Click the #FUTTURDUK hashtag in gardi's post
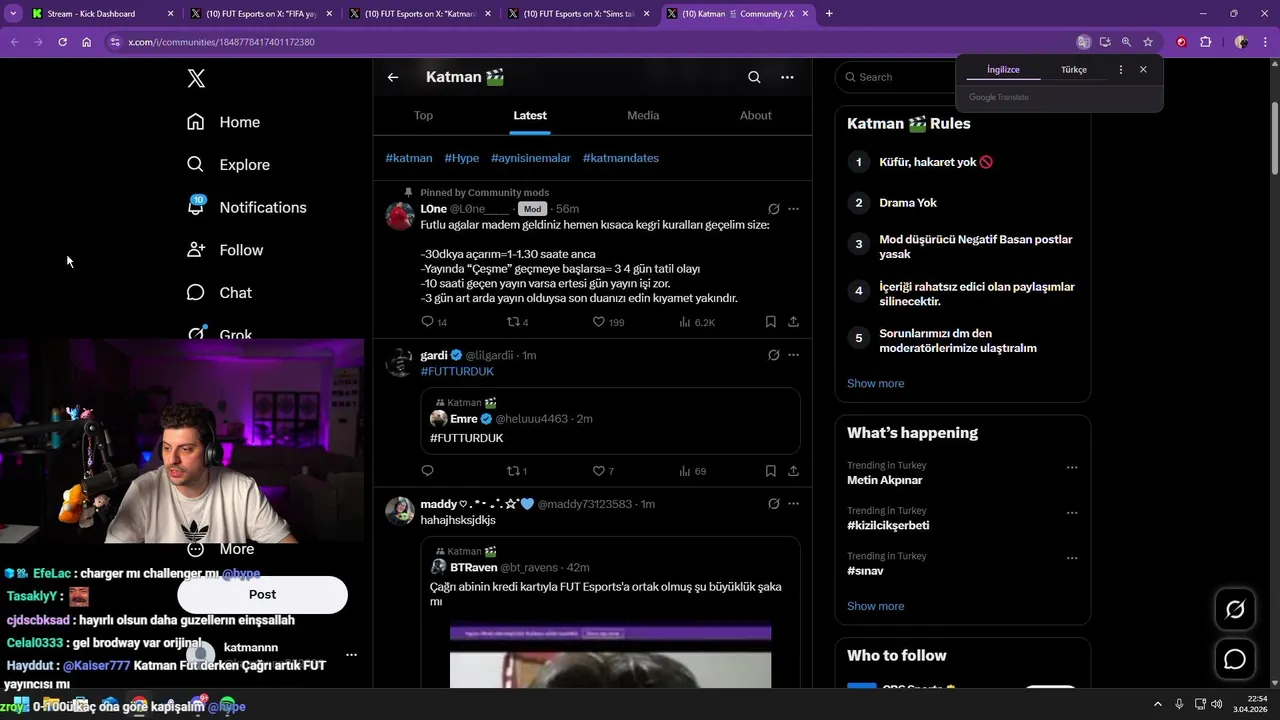Screen dimensions: 1280x720 pos(457,371)
